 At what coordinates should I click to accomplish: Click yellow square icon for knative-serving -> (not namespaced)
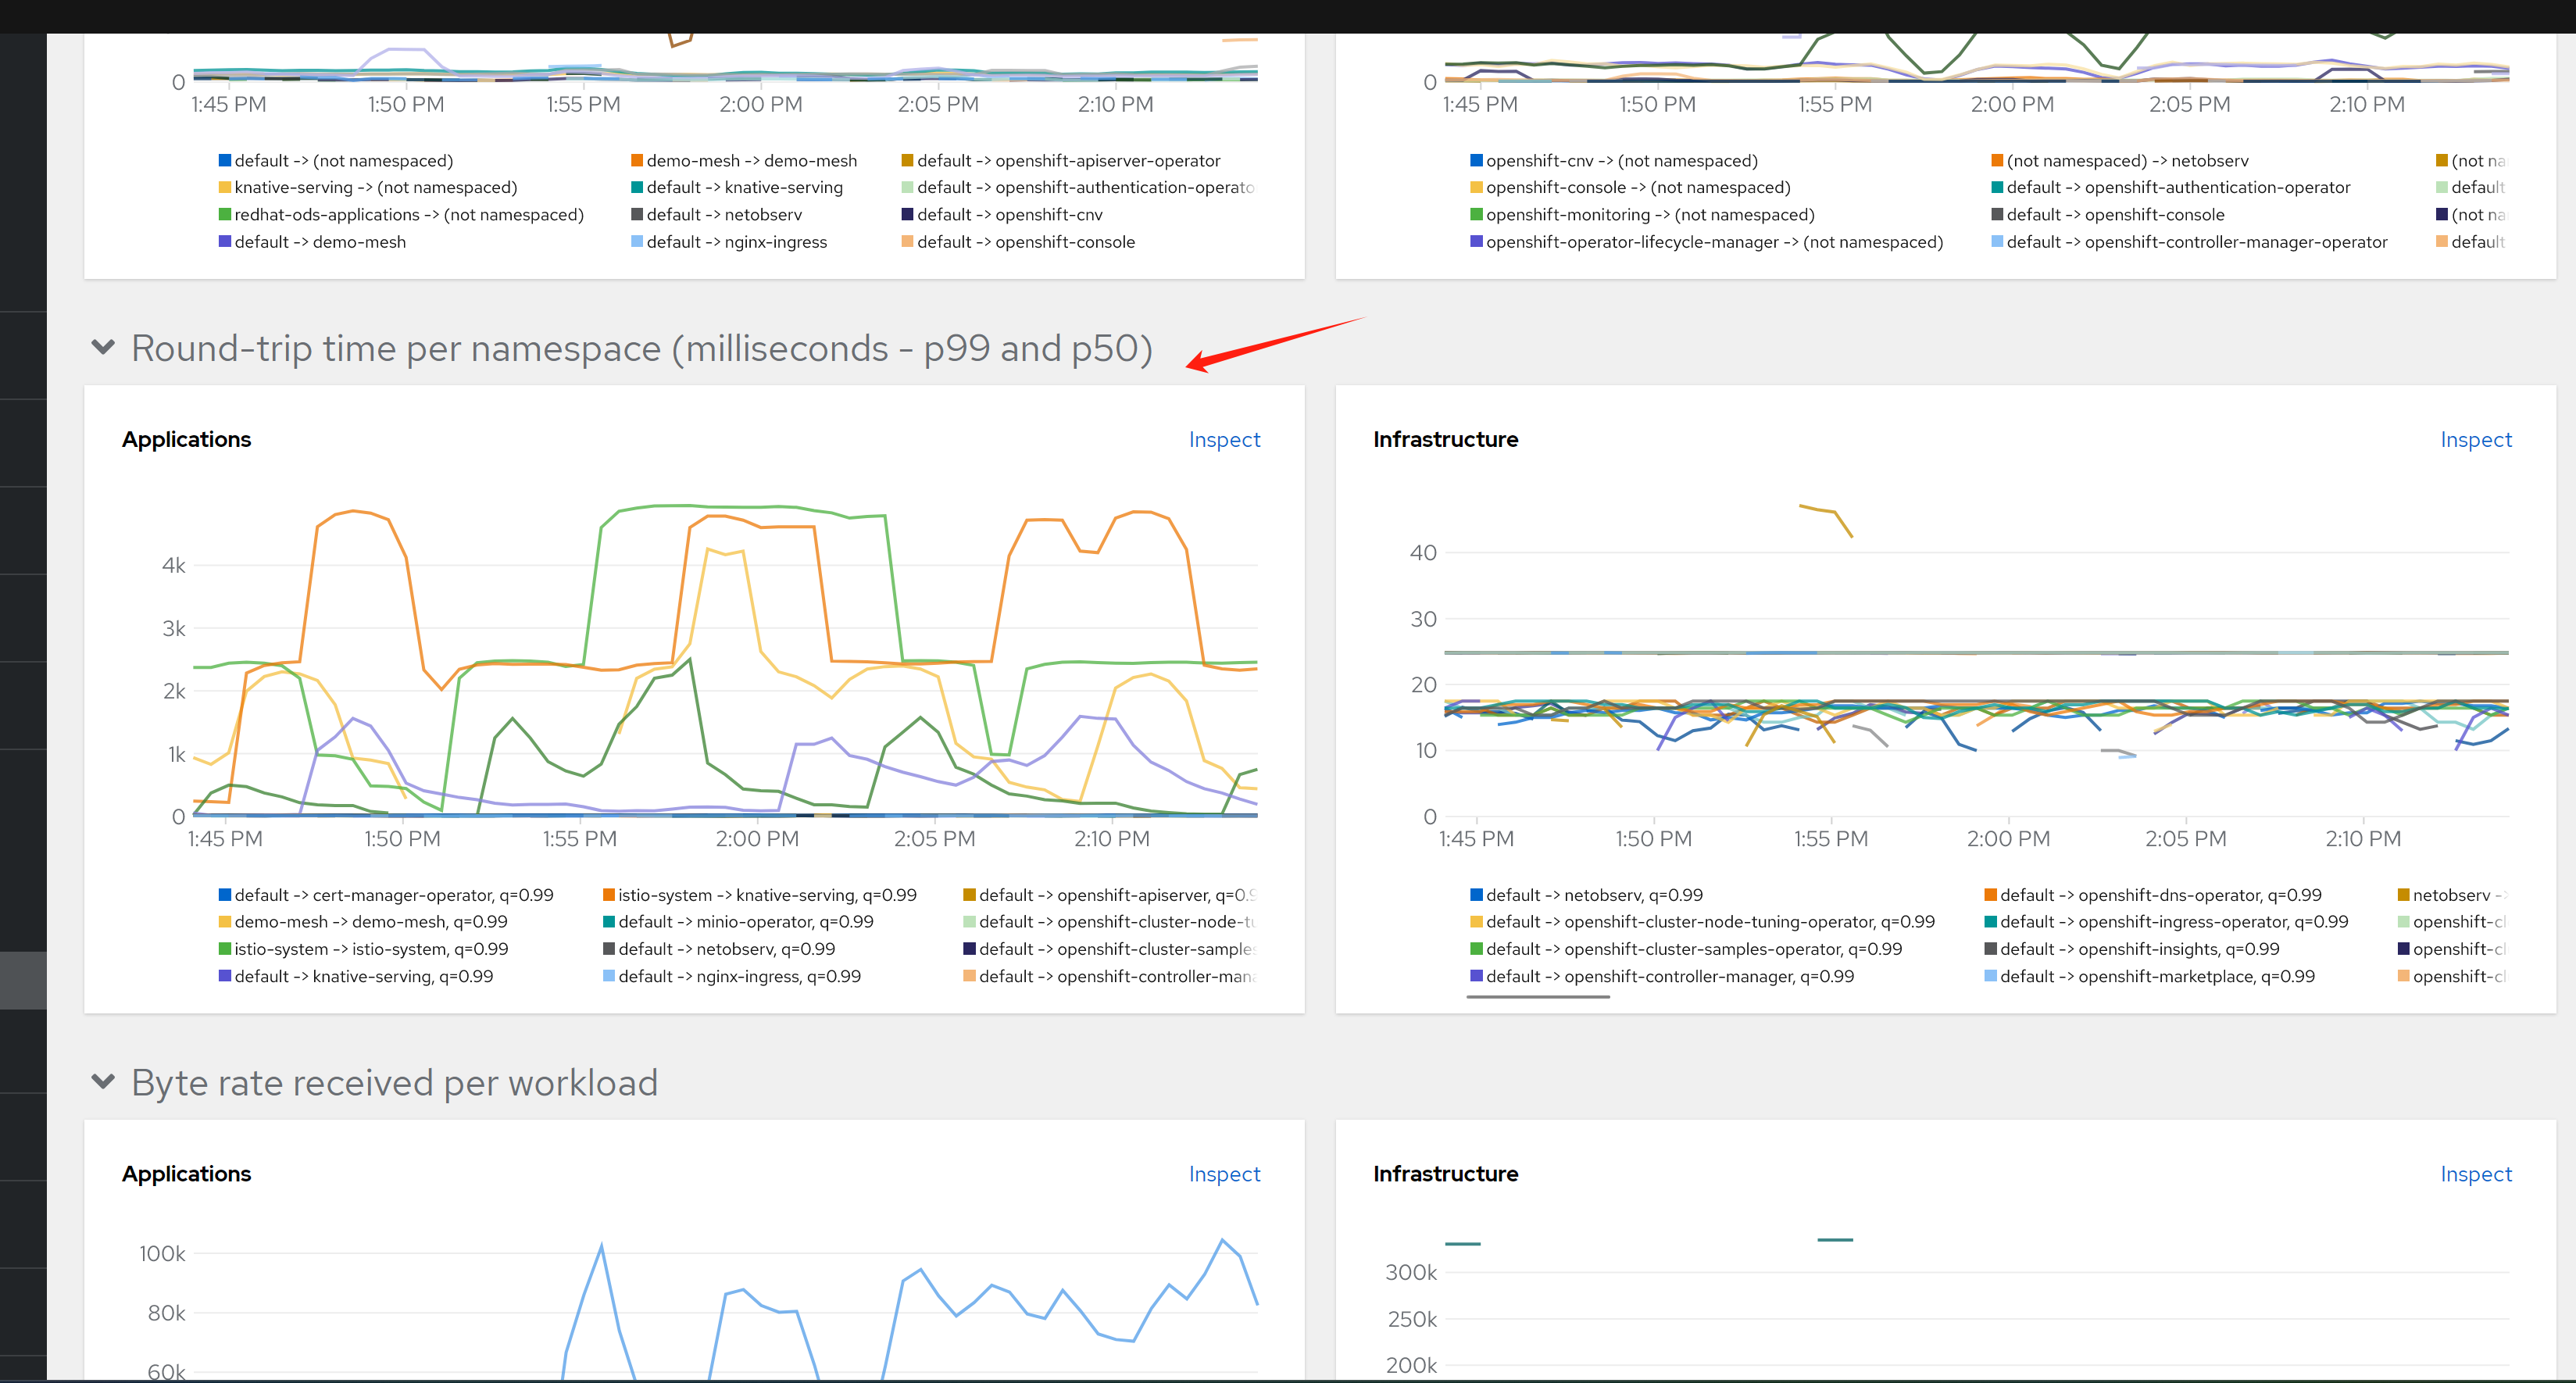[x=225, y=187]
